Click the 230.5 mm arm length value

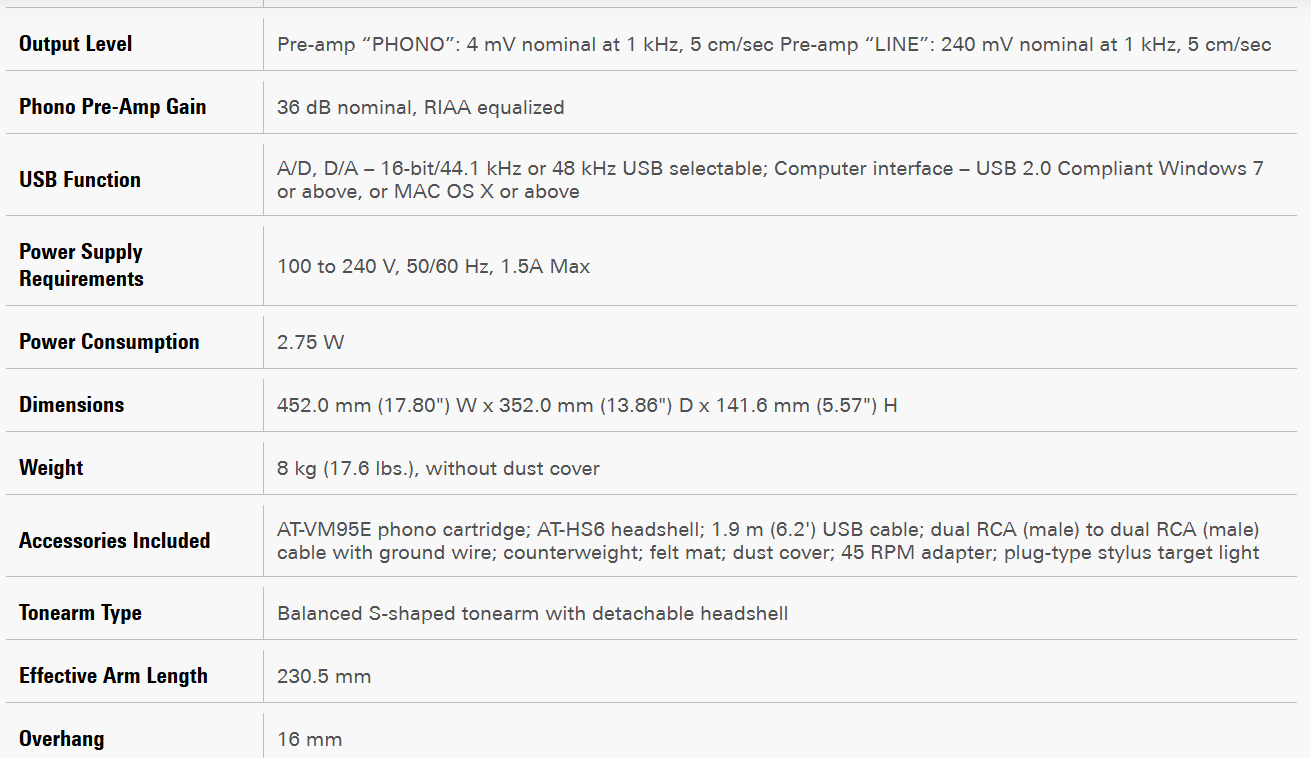(x=324, y=676)
